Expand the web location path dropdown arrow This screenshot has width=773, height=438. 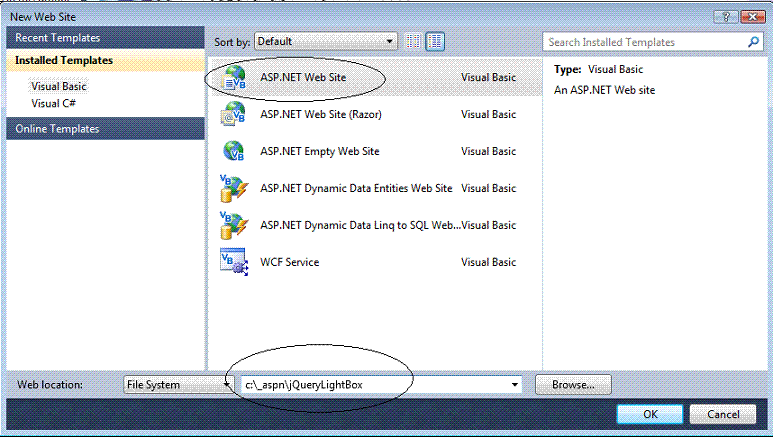pyautogui.click(x=514, y=385)
